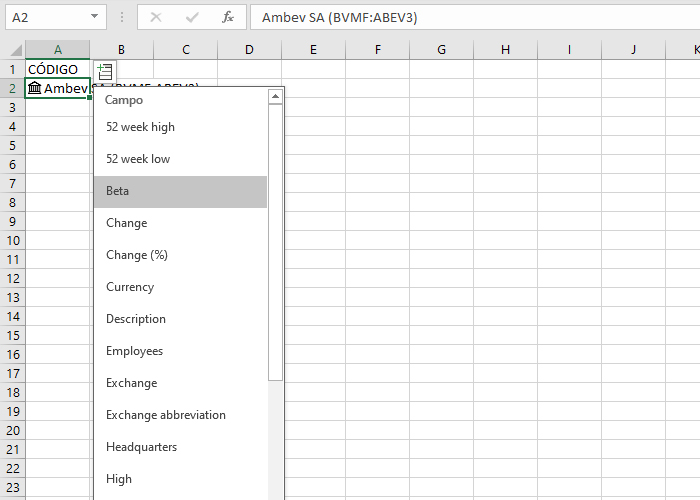Select row 5 header

tap(12, 146)
